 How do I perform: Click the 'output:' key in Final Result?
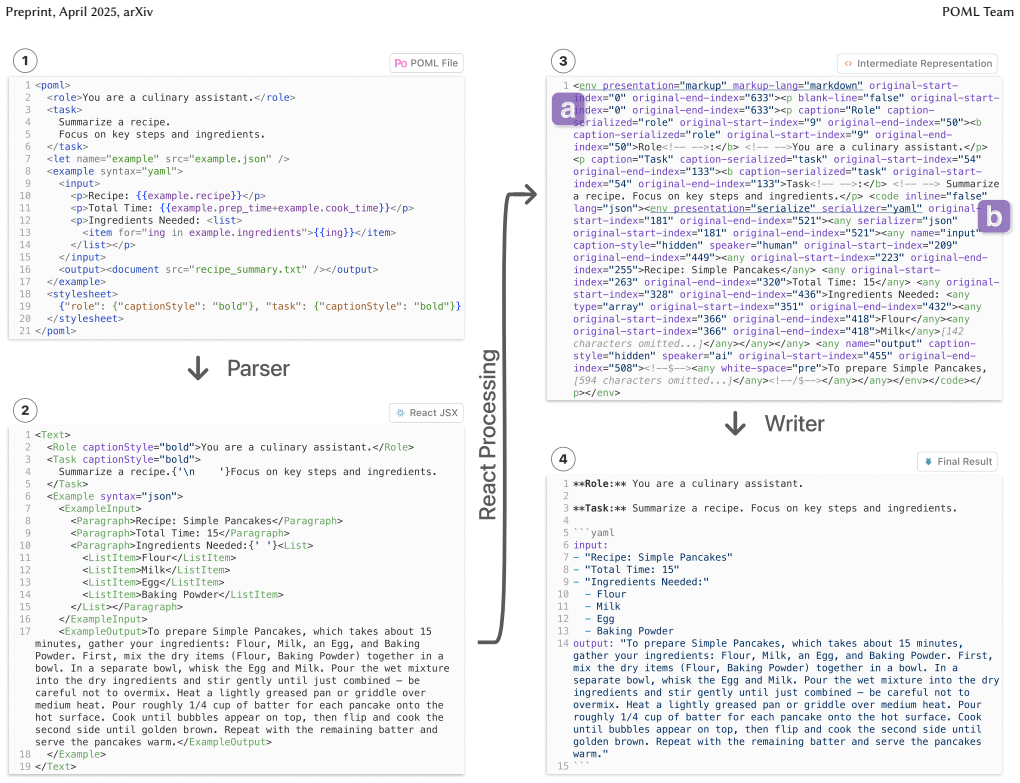593,644
